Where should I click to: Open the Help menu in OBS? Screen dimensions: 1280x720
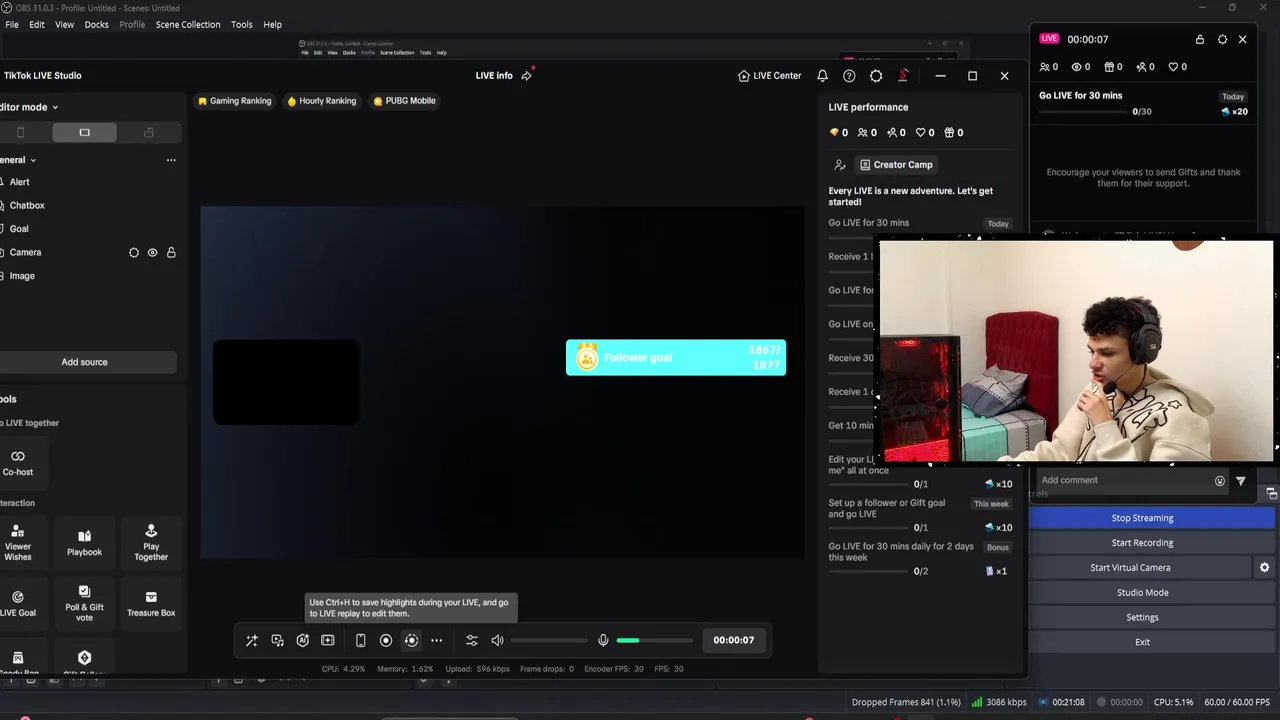tap(272, 24)
